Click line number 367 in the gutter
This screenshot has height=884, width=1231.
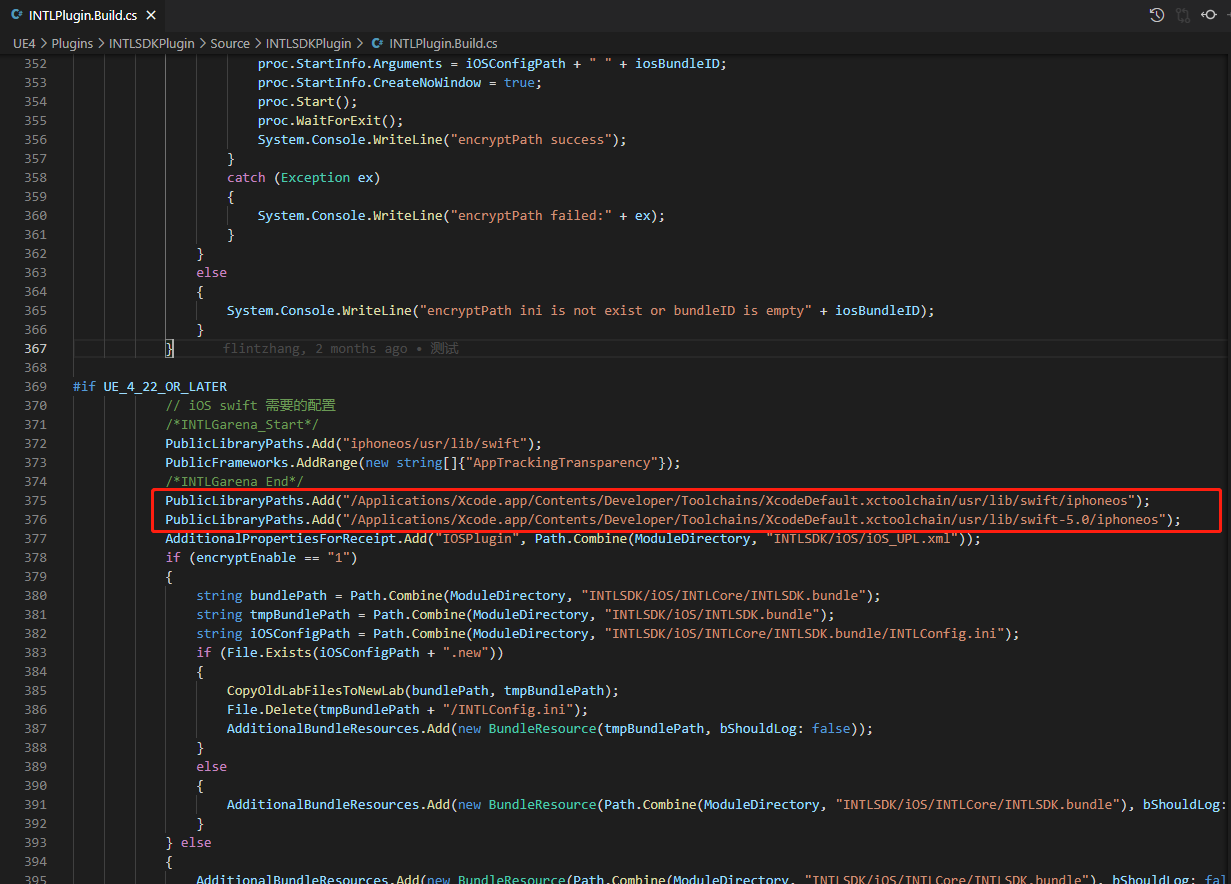36,348
